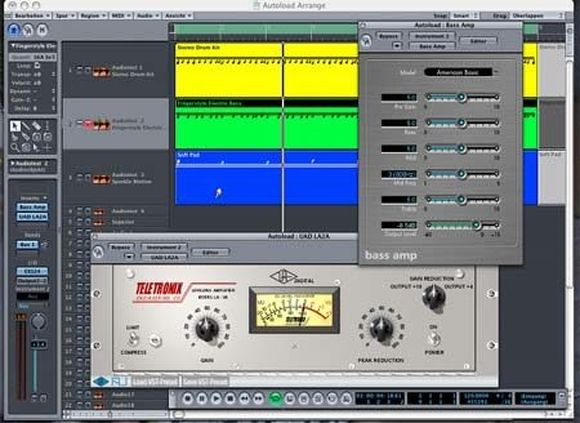Viewport: 580px width, 423px height.
Task: Open the Drag mode dropdown set to Überlappen
Action: click(537, 16)
